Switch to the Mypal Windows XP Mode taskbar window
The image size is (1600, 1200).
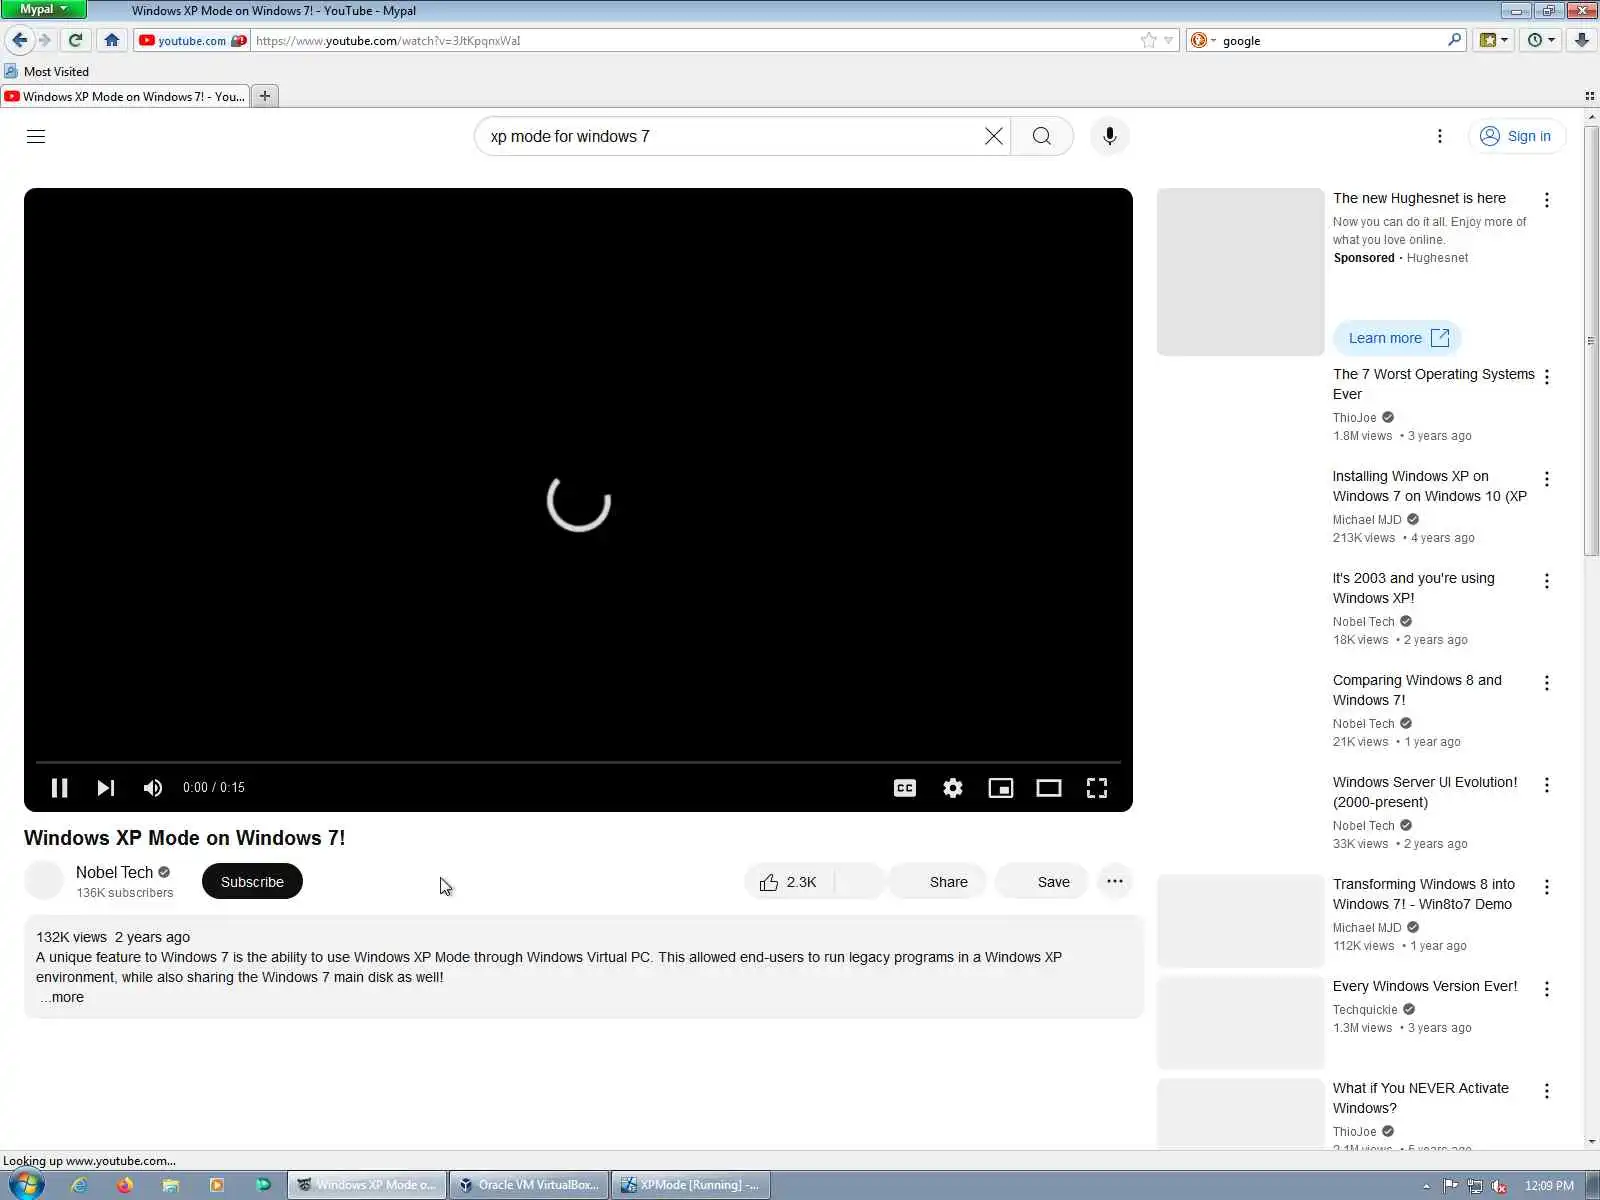[367, 1185]
